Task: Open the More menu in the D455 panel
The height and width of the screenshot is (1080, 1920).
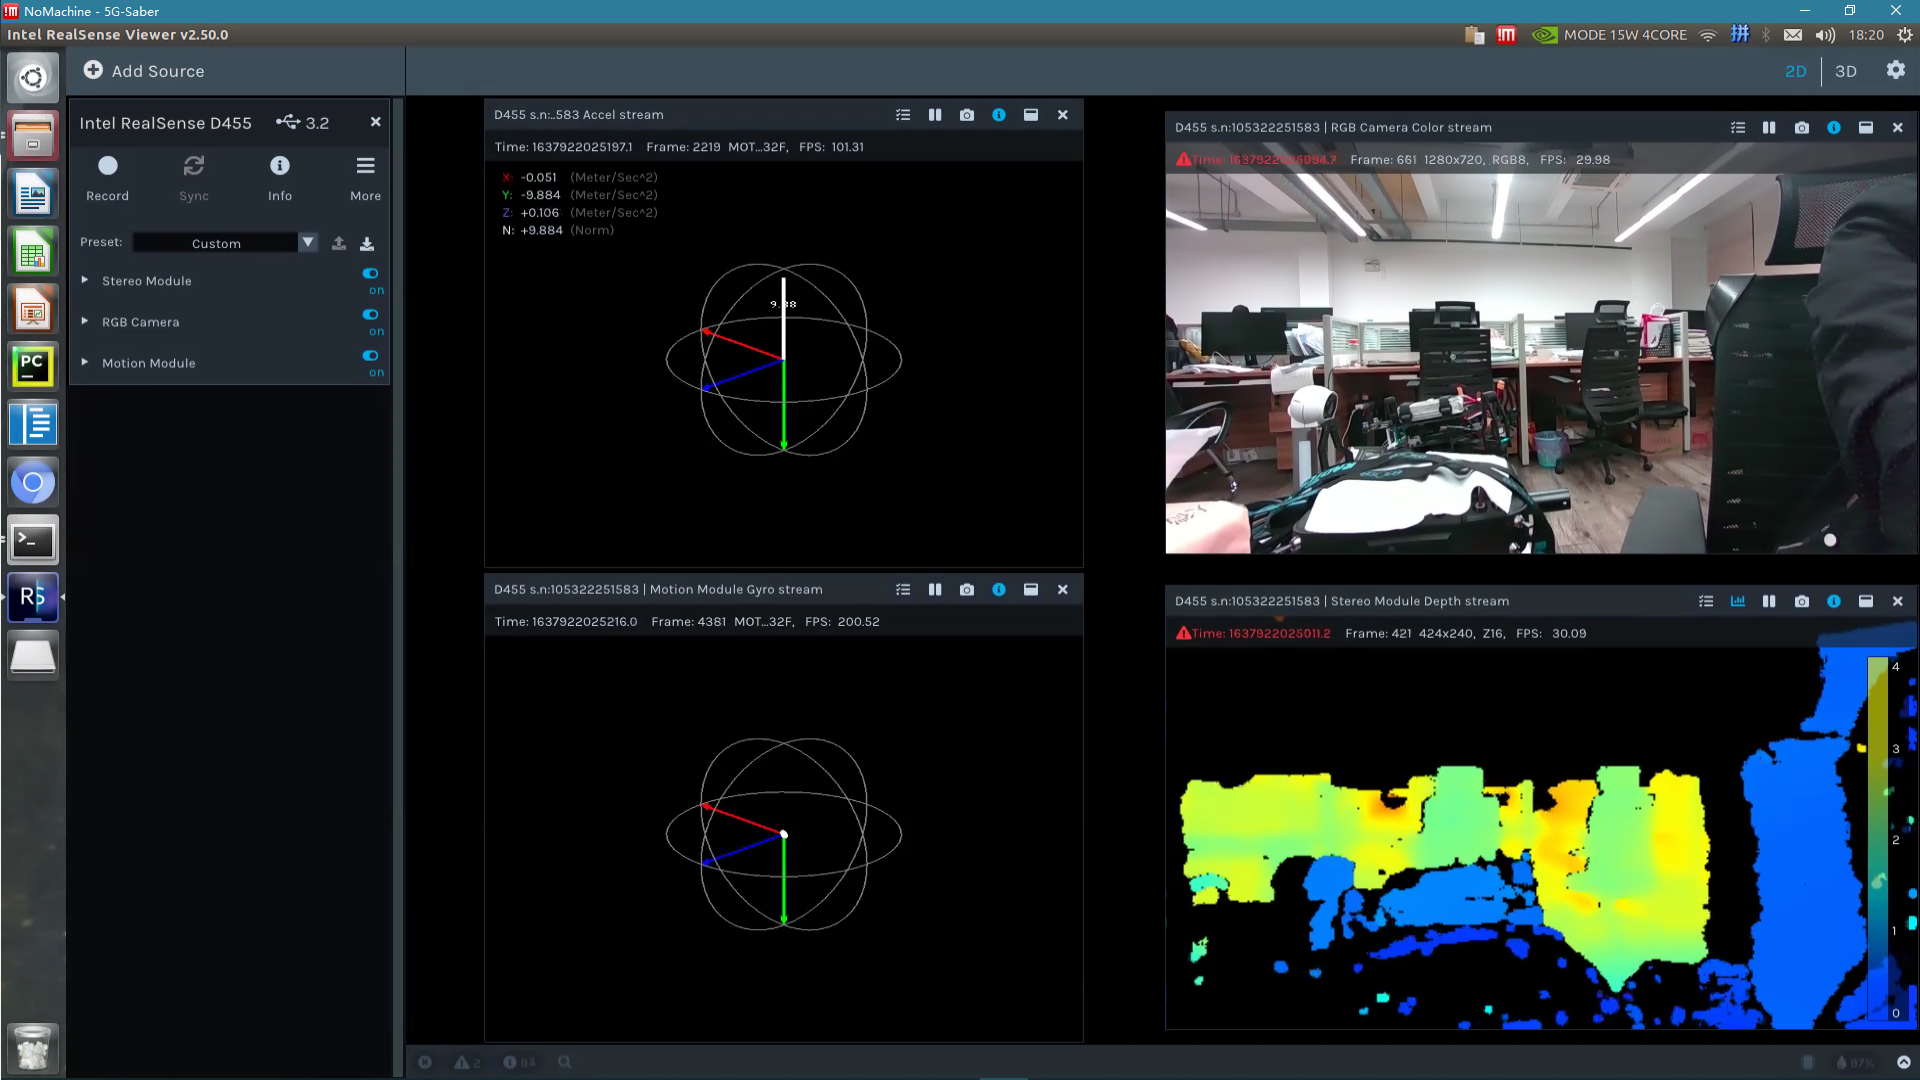Action: point(365,165)
